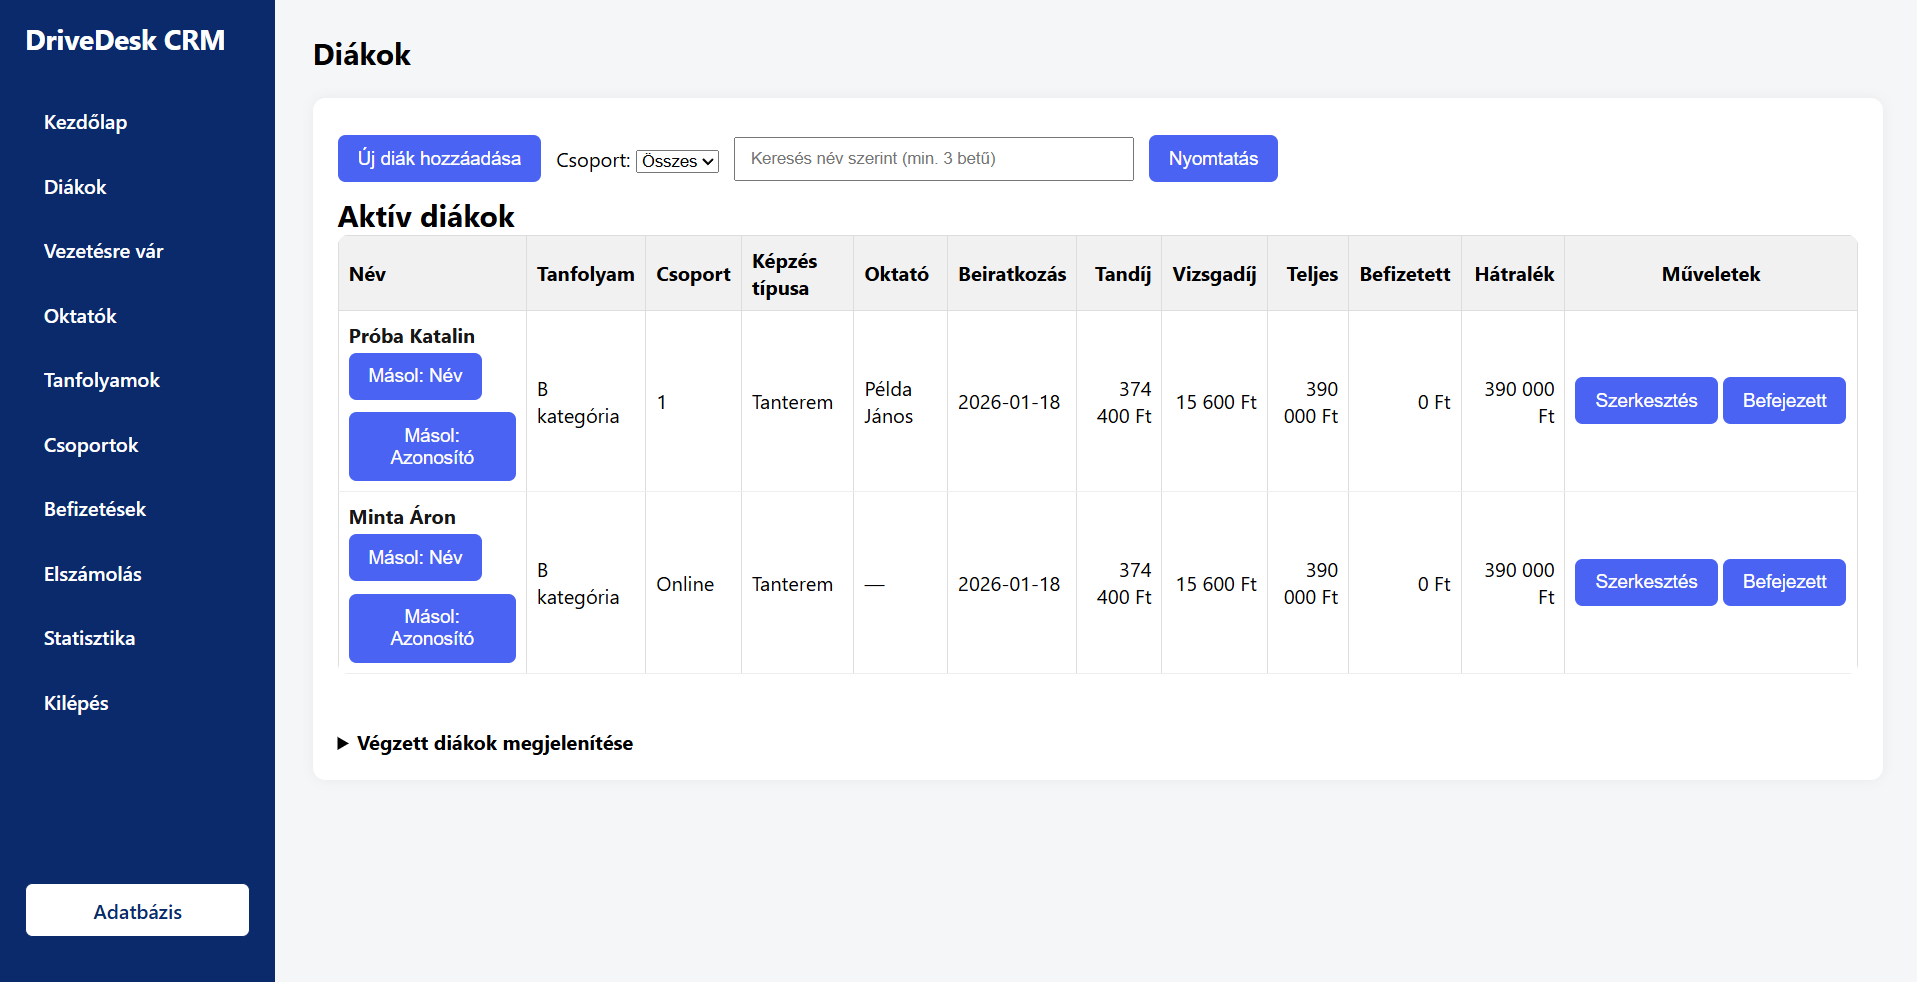The height and width of the screenshot is (982, 1917).
Task: Open the Statisztika page
Action: [x=89, y=638]
